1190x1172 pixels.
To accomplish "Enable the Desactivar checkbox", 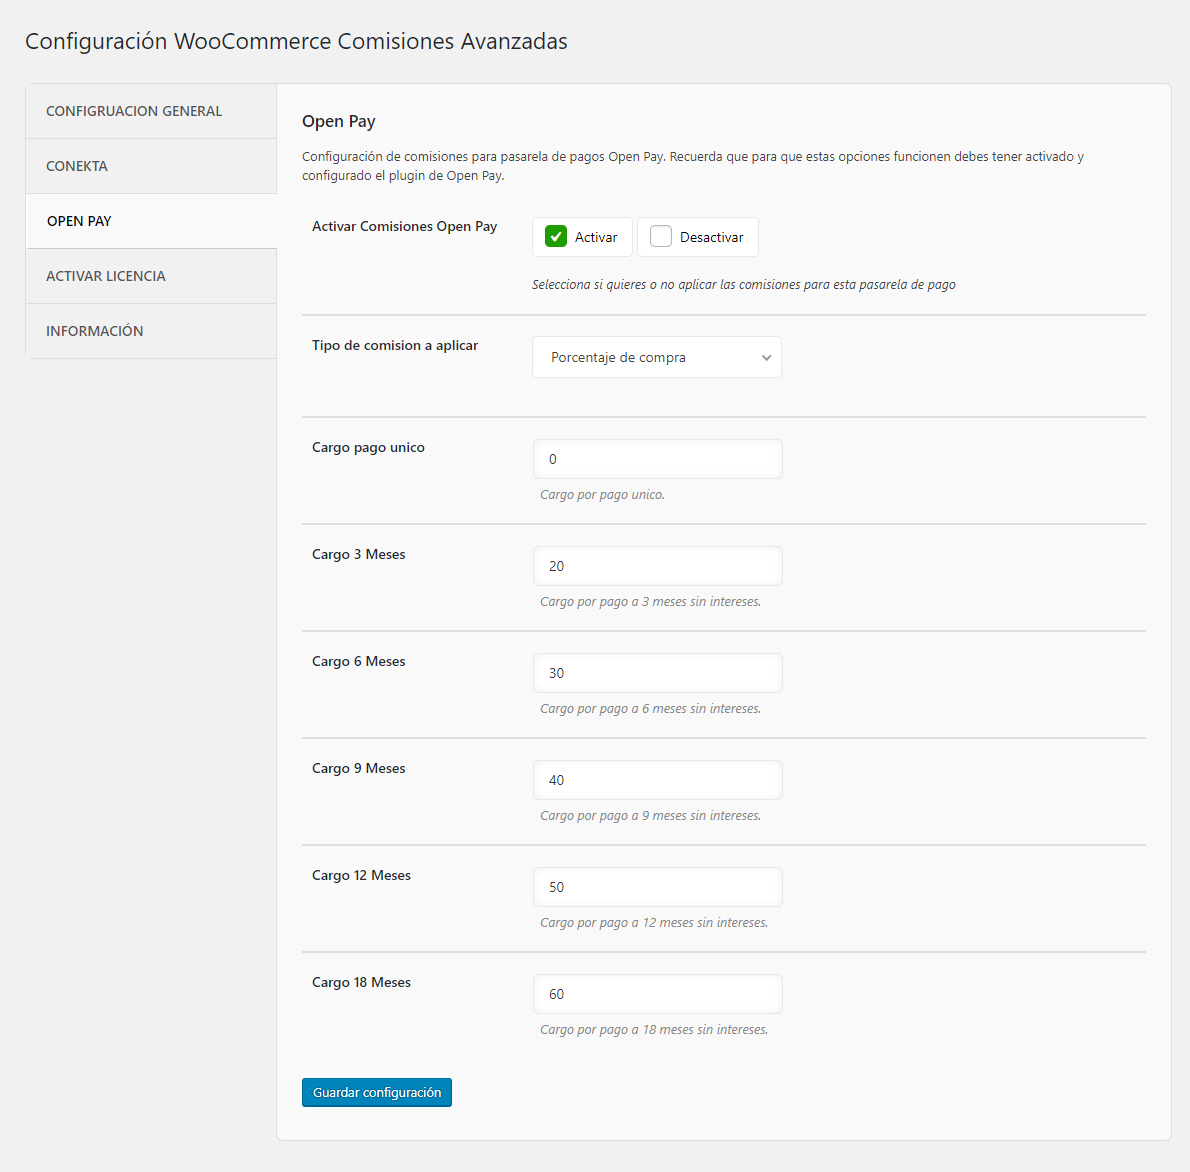I will pos(661,237).
